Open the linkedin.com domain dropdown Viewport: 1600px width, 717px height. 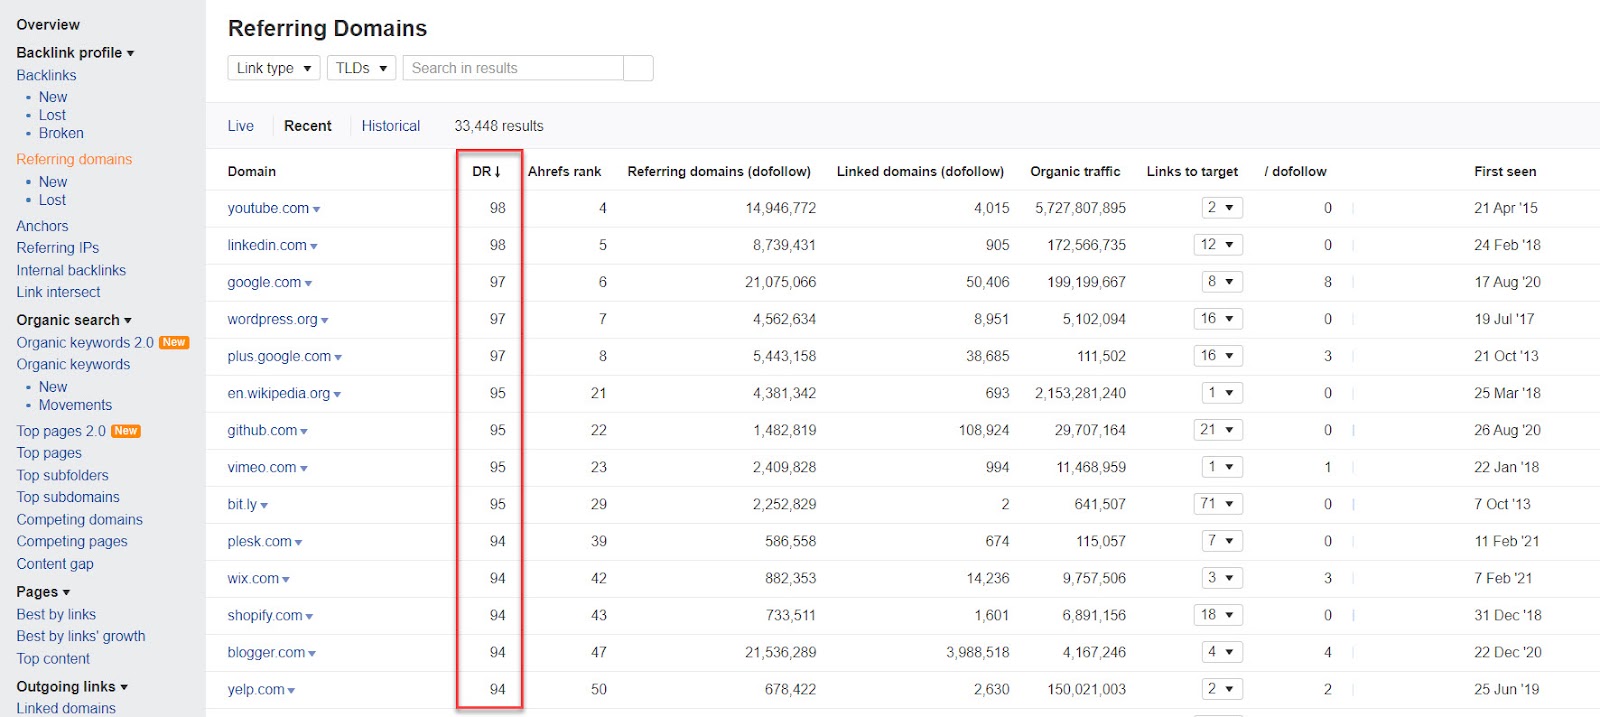coord(313,246)
